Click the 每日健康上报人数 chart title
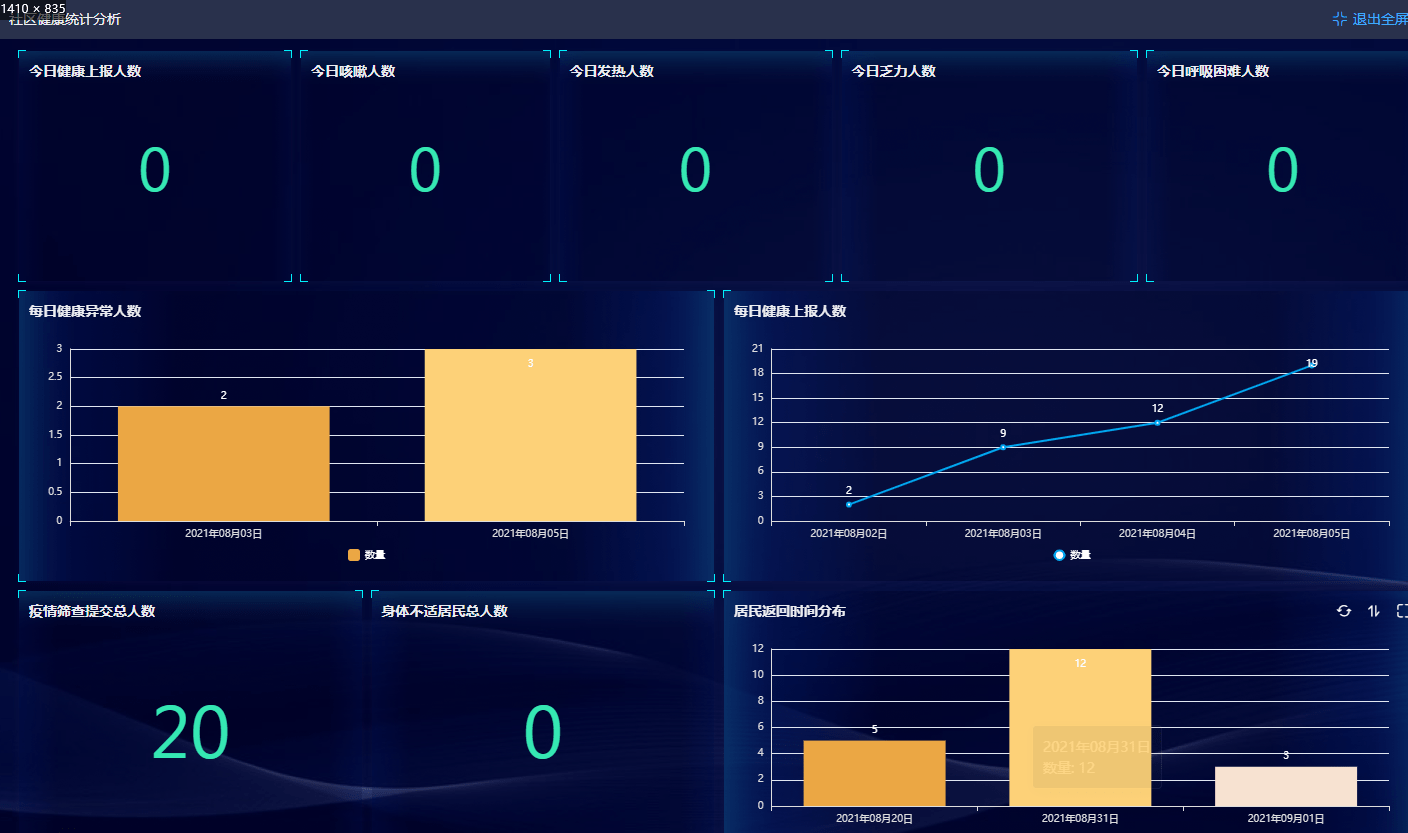The image size is (1408, 833). pyautogui.click(x=790, y=311)
